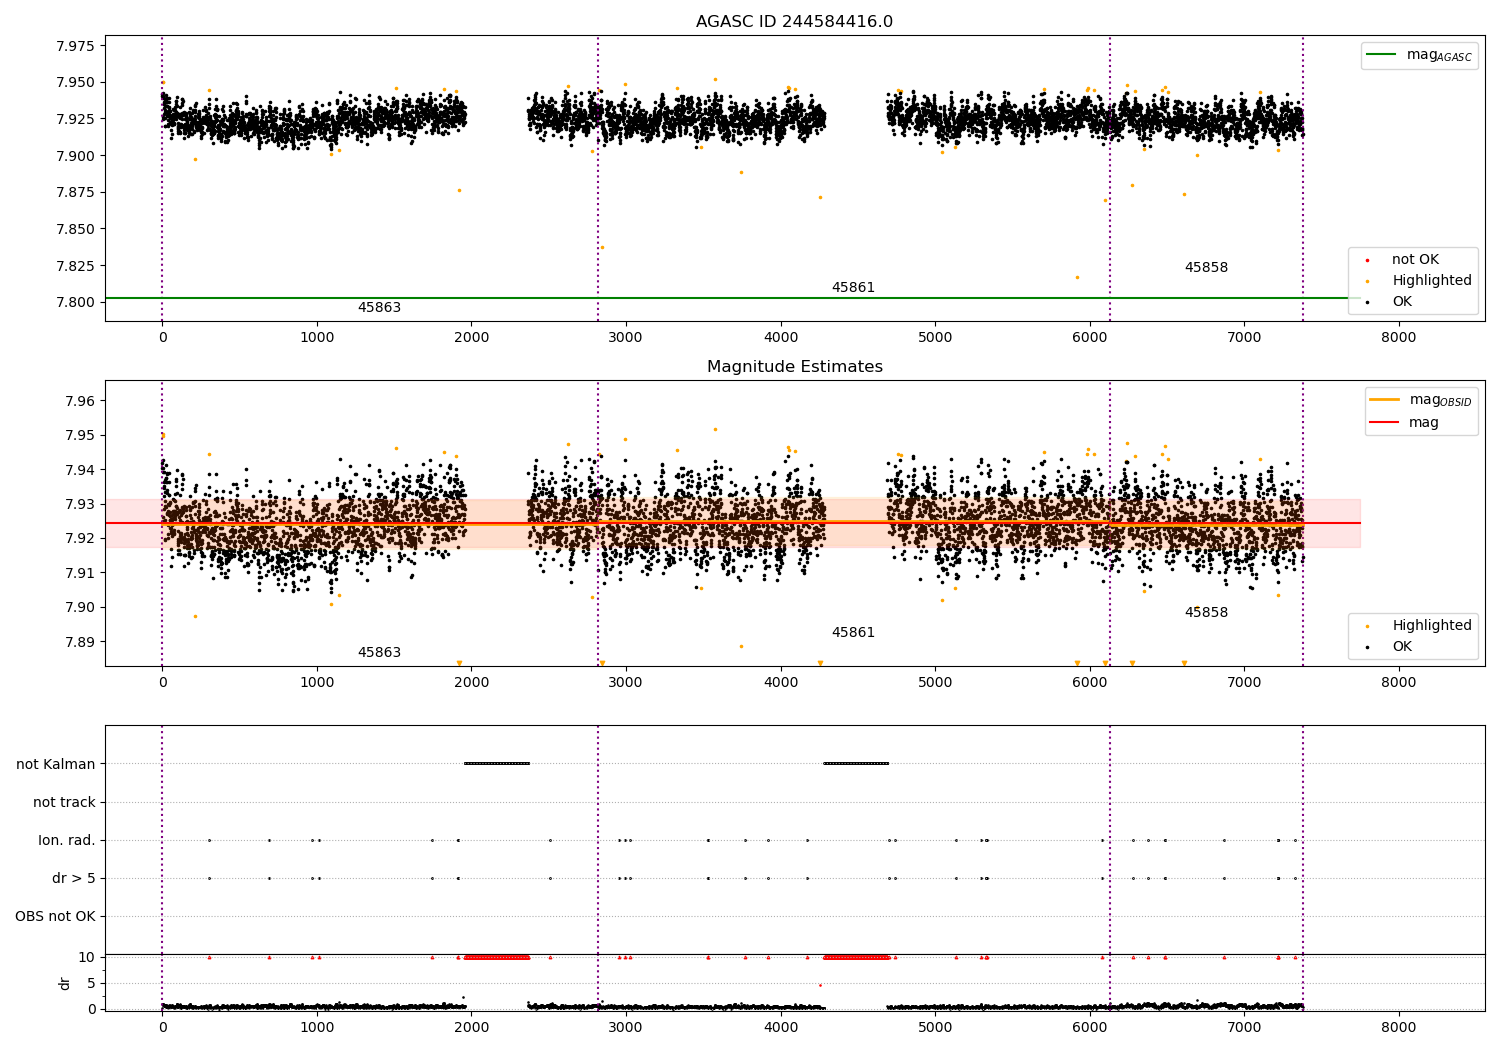
Task: Click the red 'mag' legend line in middle plot
Action: (1386, 423)
